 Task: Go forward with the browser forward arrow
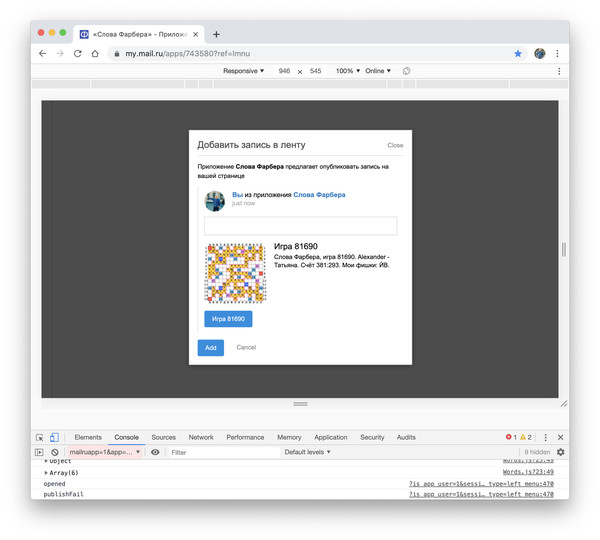click(x=60, y=54)
